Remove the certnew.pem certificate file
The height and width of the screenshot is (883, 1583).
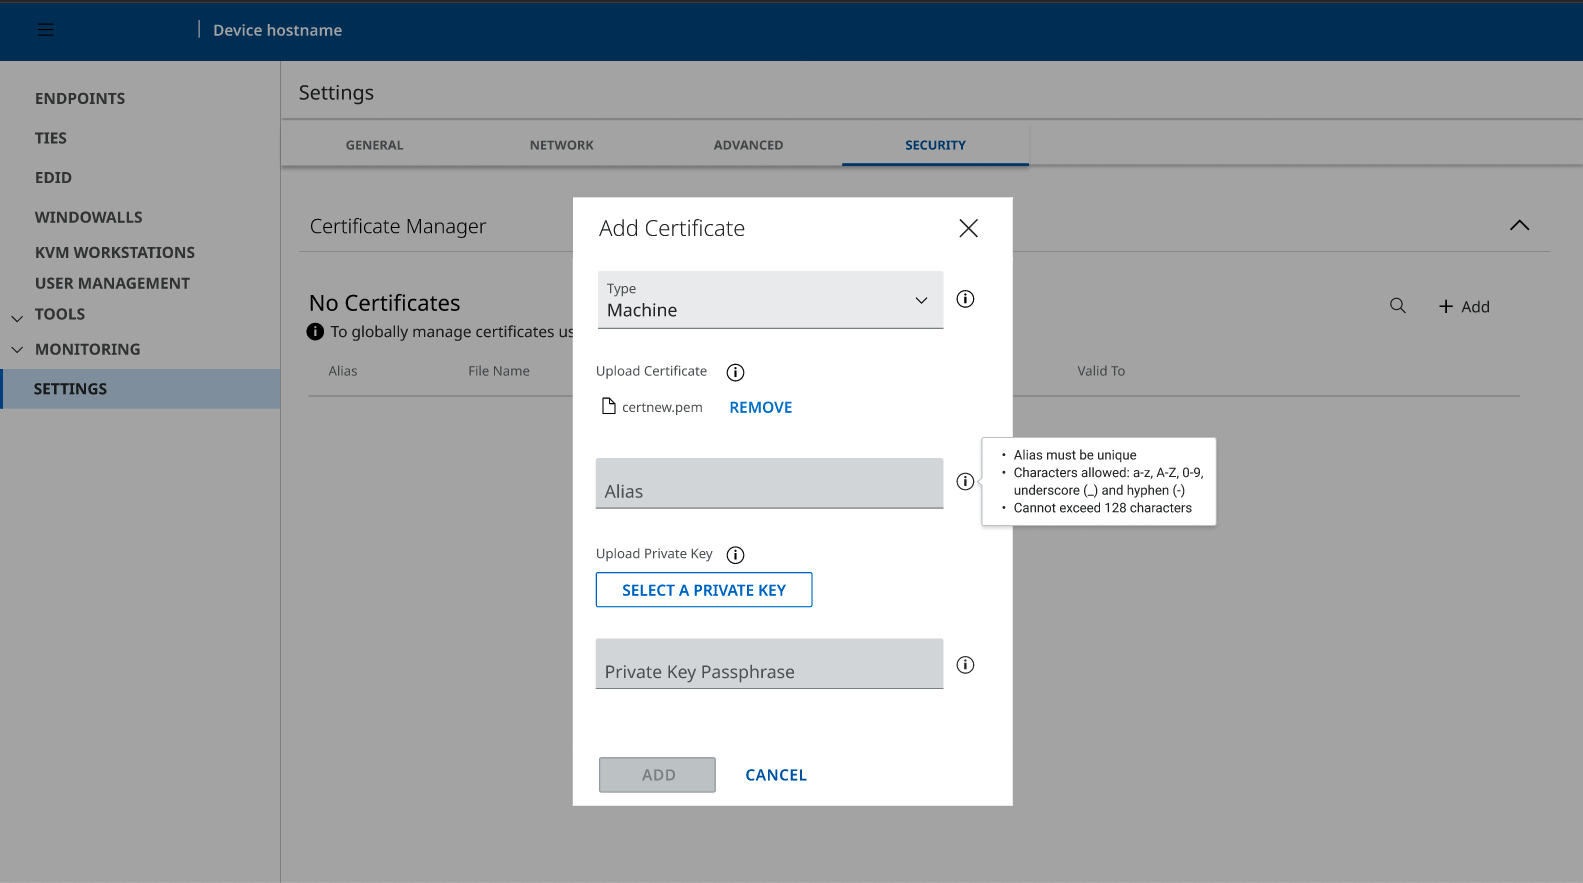(760, 407)
